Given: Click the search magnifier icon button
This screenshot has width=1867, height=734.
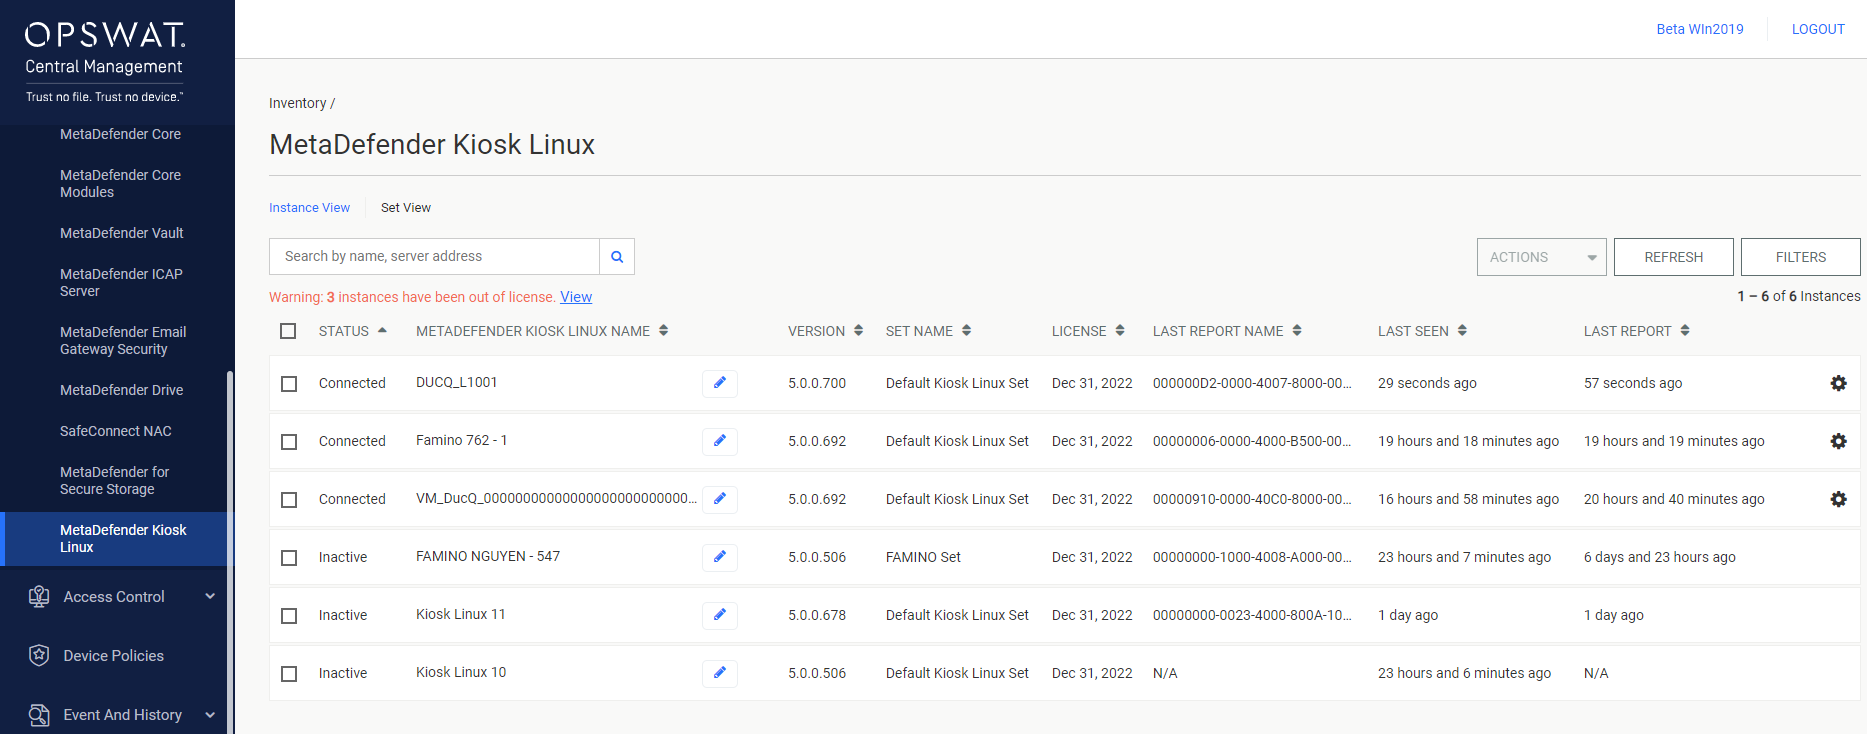Looking at the screenshot, I should (x=617, y=257).
